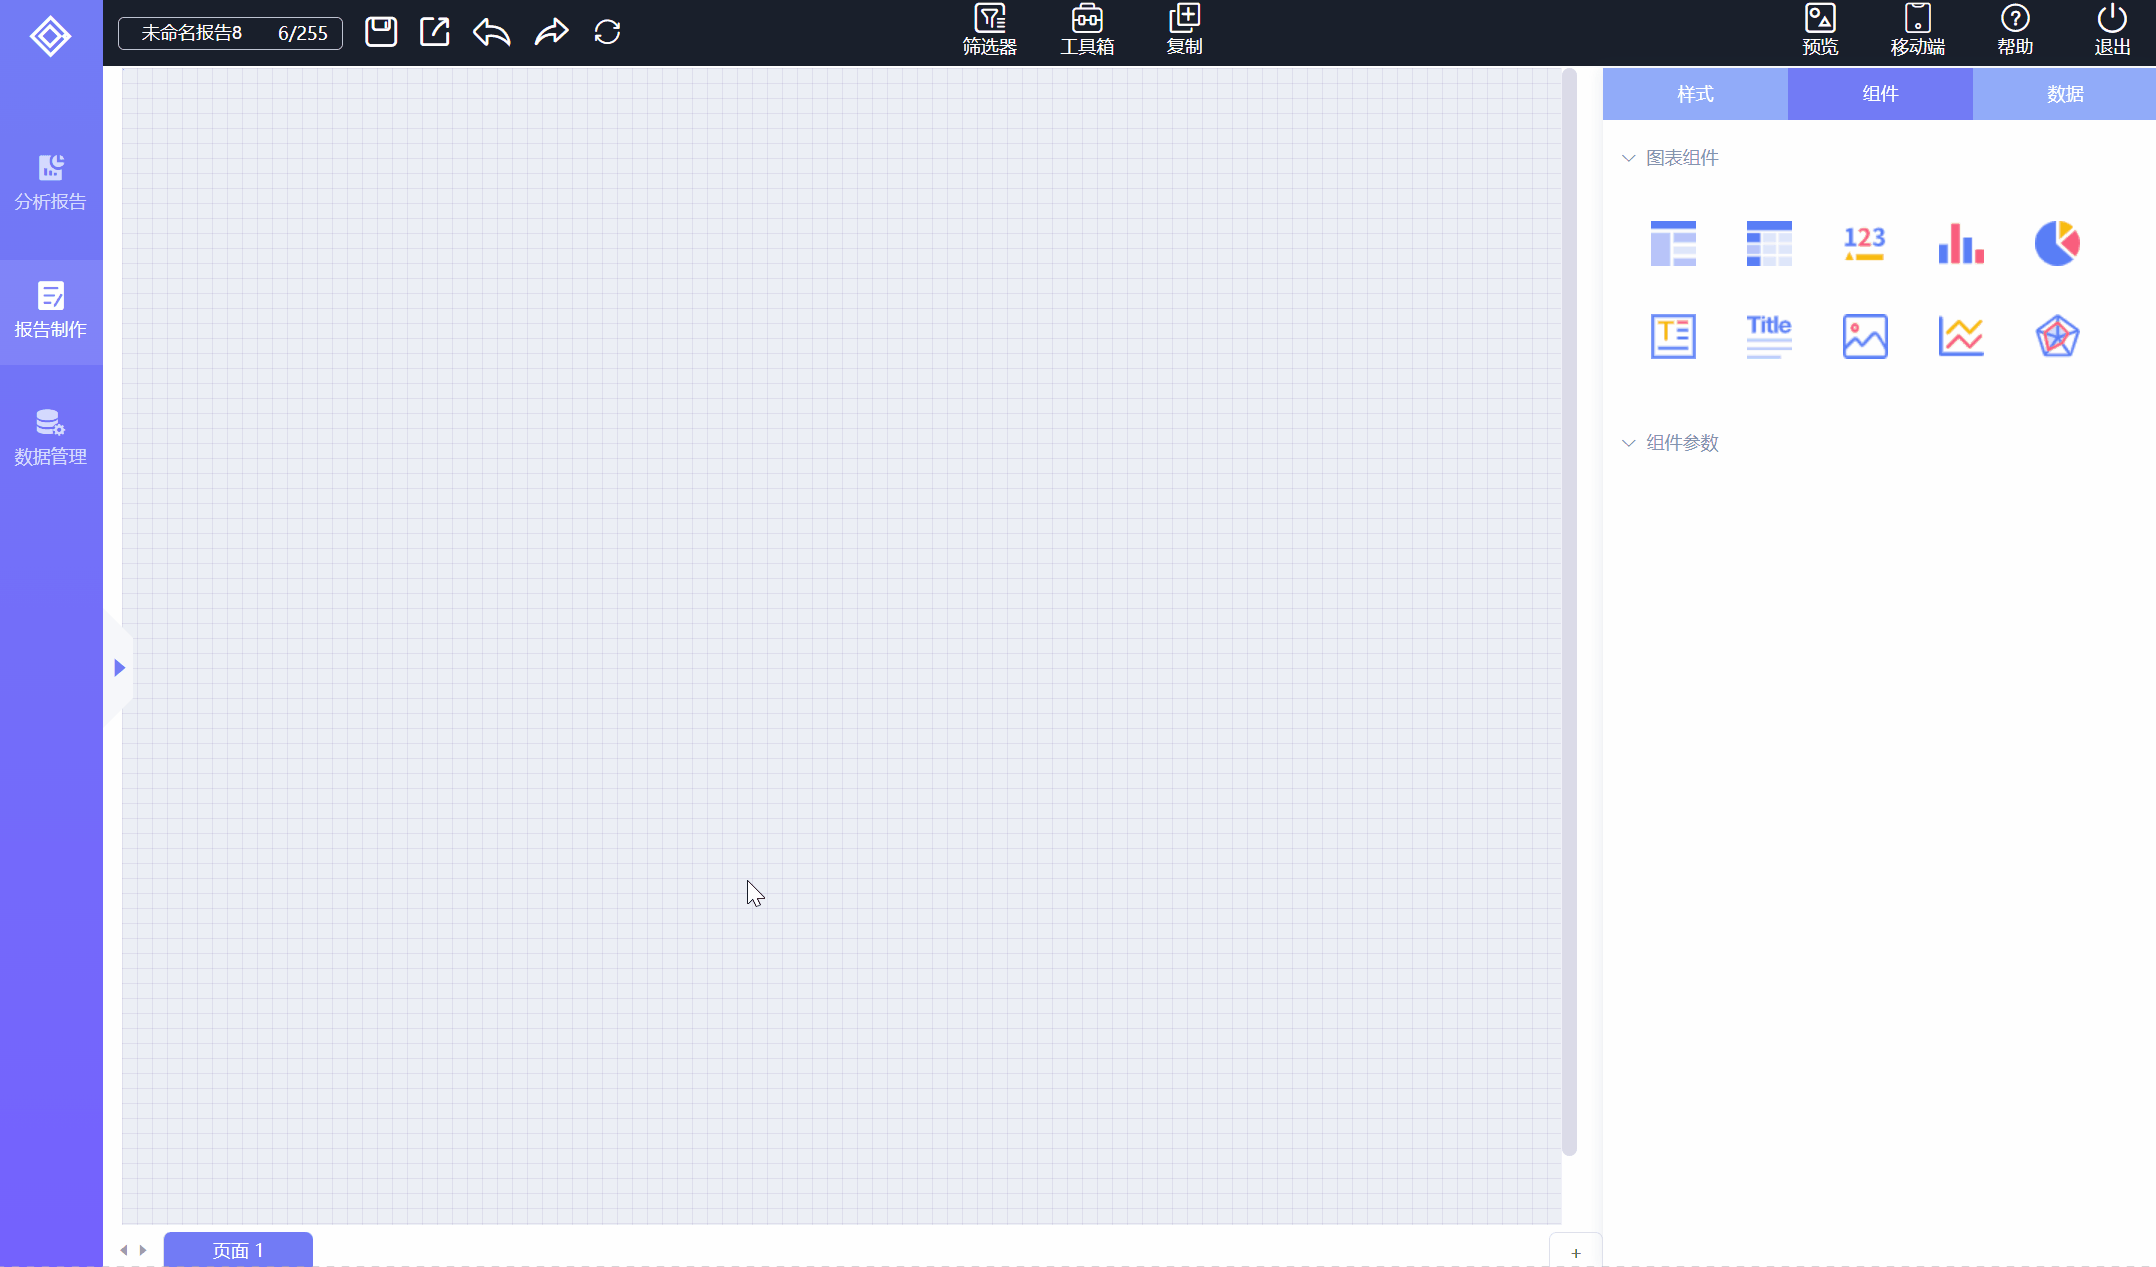
Task: Collapse the 图表组件 section
Action: [1628, 158]
